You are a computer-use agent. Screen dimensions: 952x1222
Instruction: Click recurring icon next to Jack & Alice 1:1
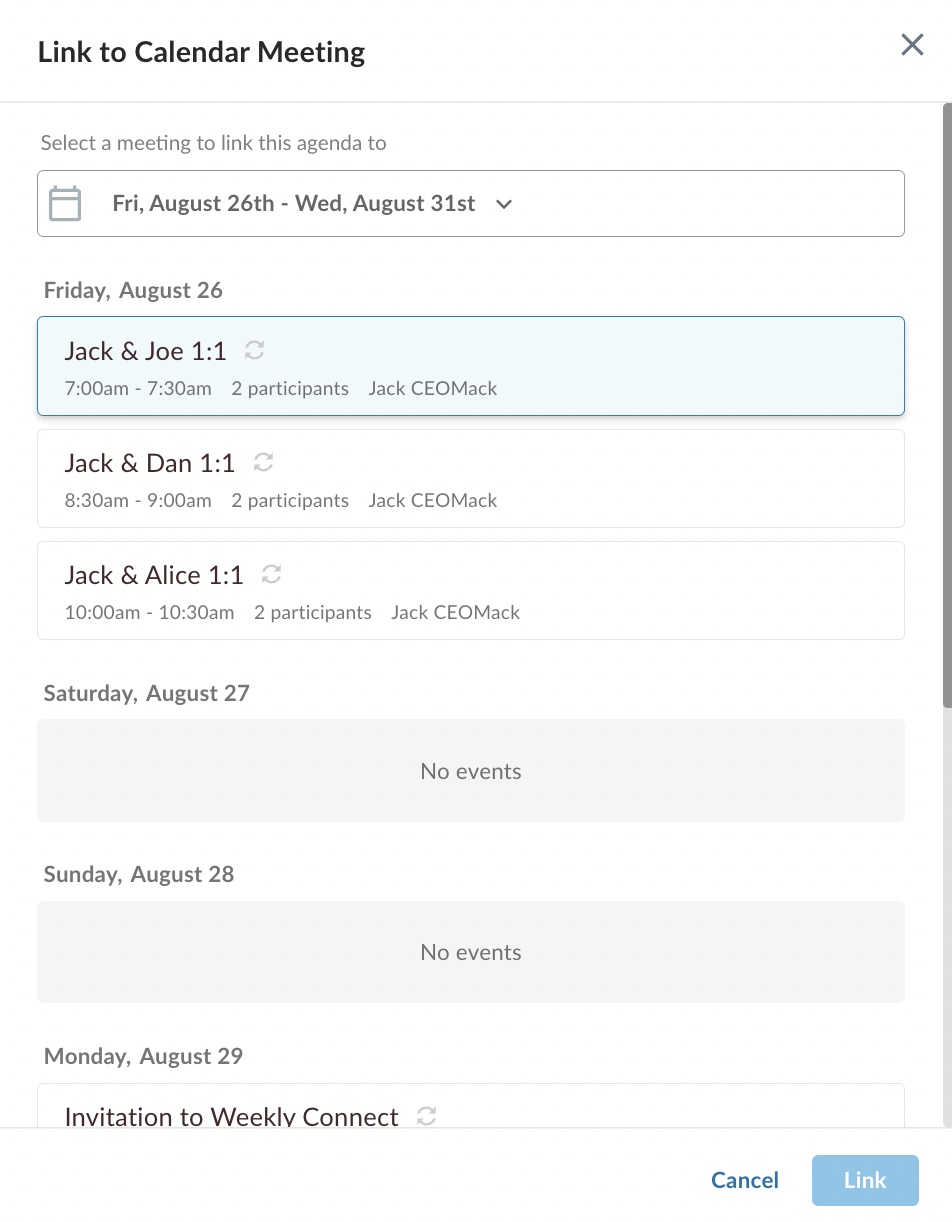click(271, 574)
